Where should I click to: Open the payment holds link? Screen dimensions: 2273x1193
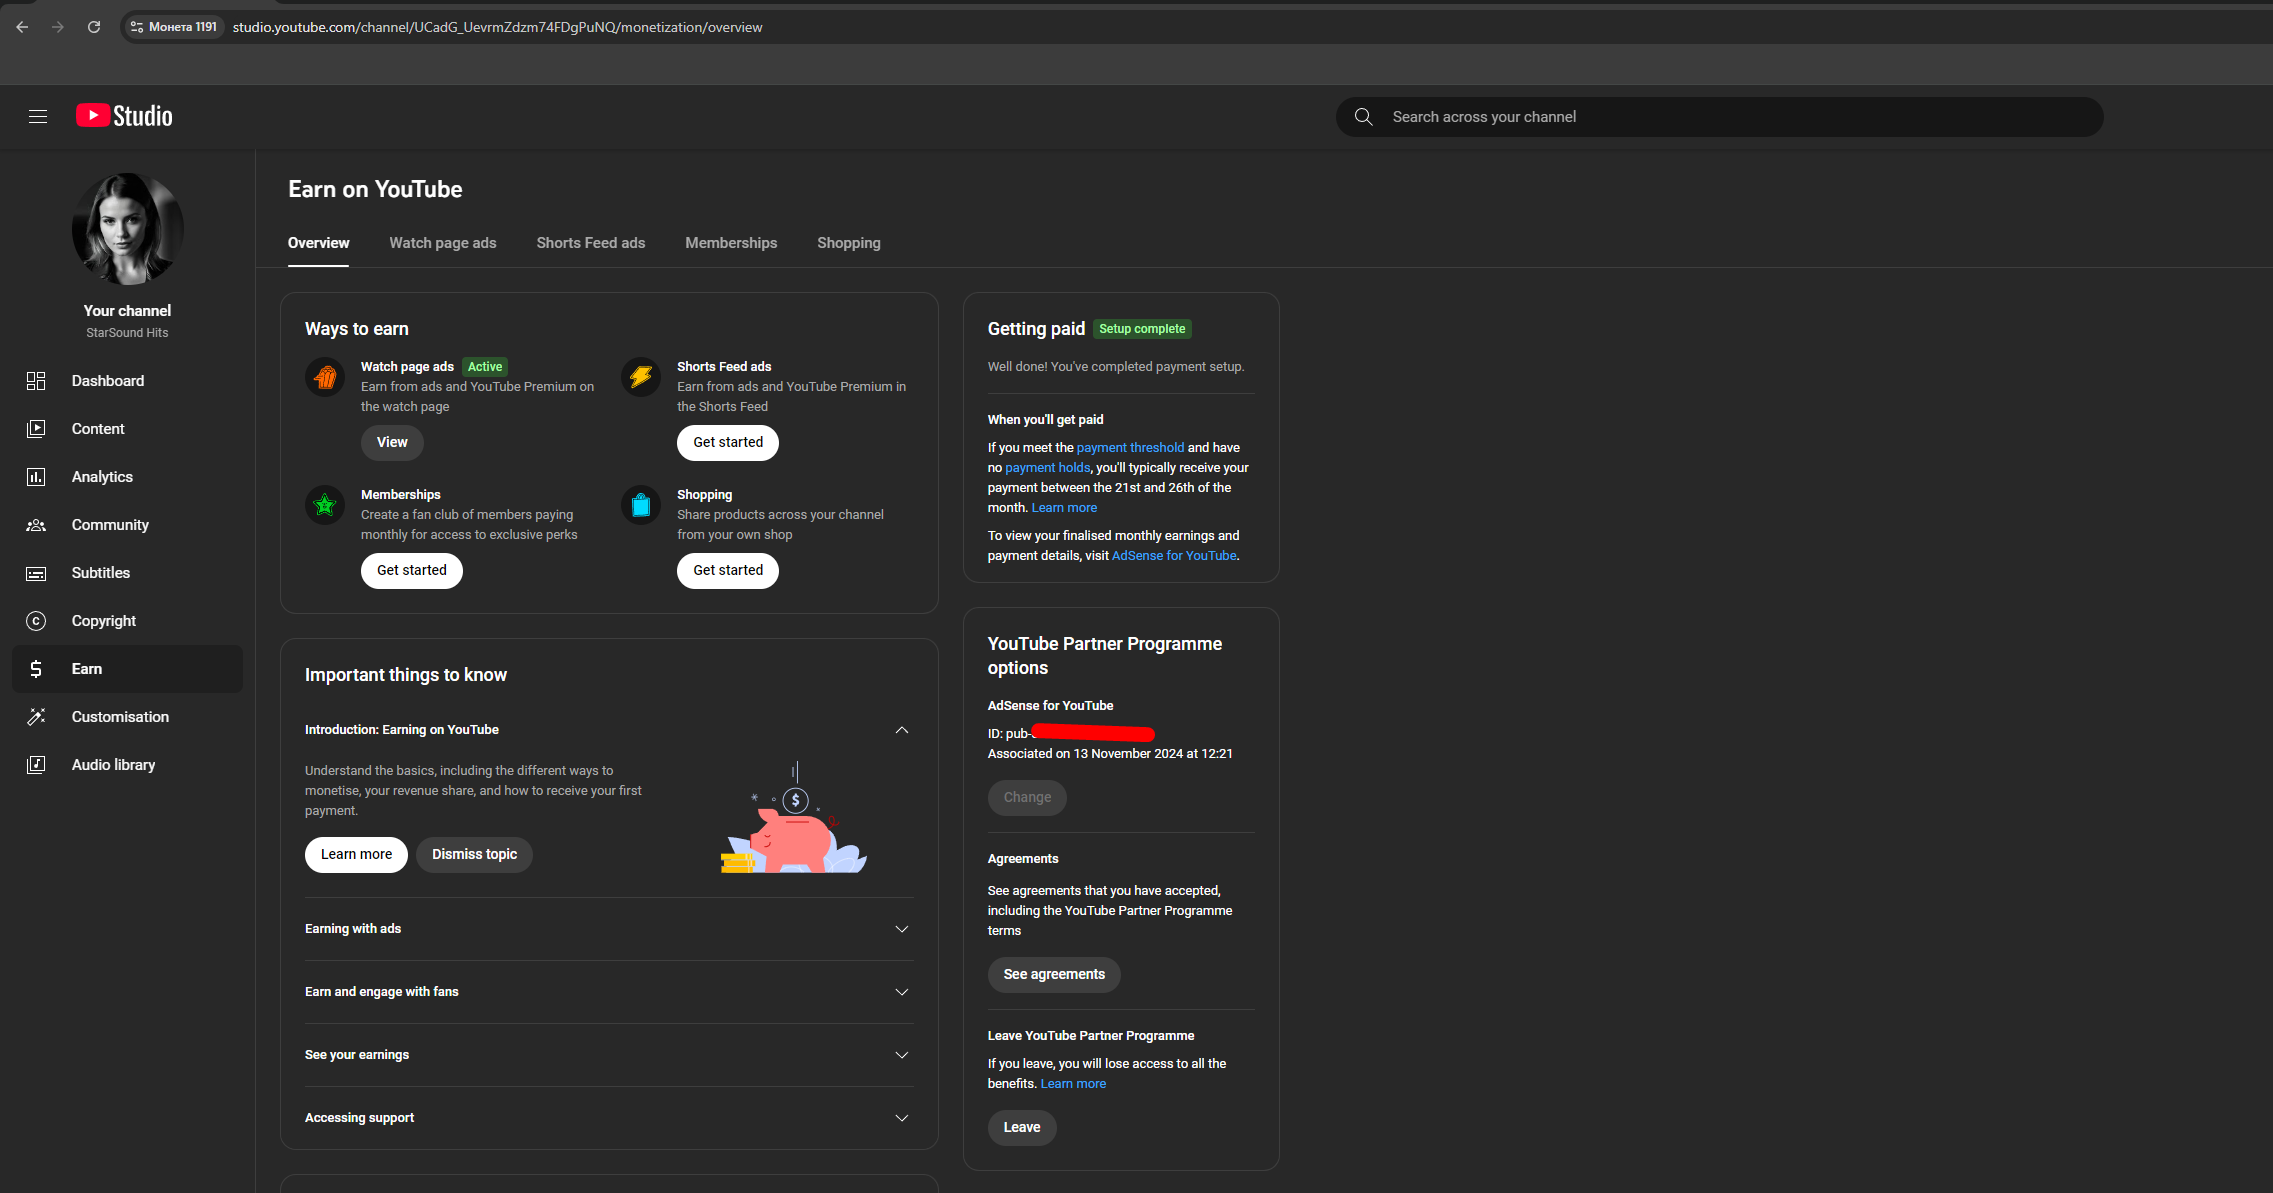click(x=1047, y=468)
